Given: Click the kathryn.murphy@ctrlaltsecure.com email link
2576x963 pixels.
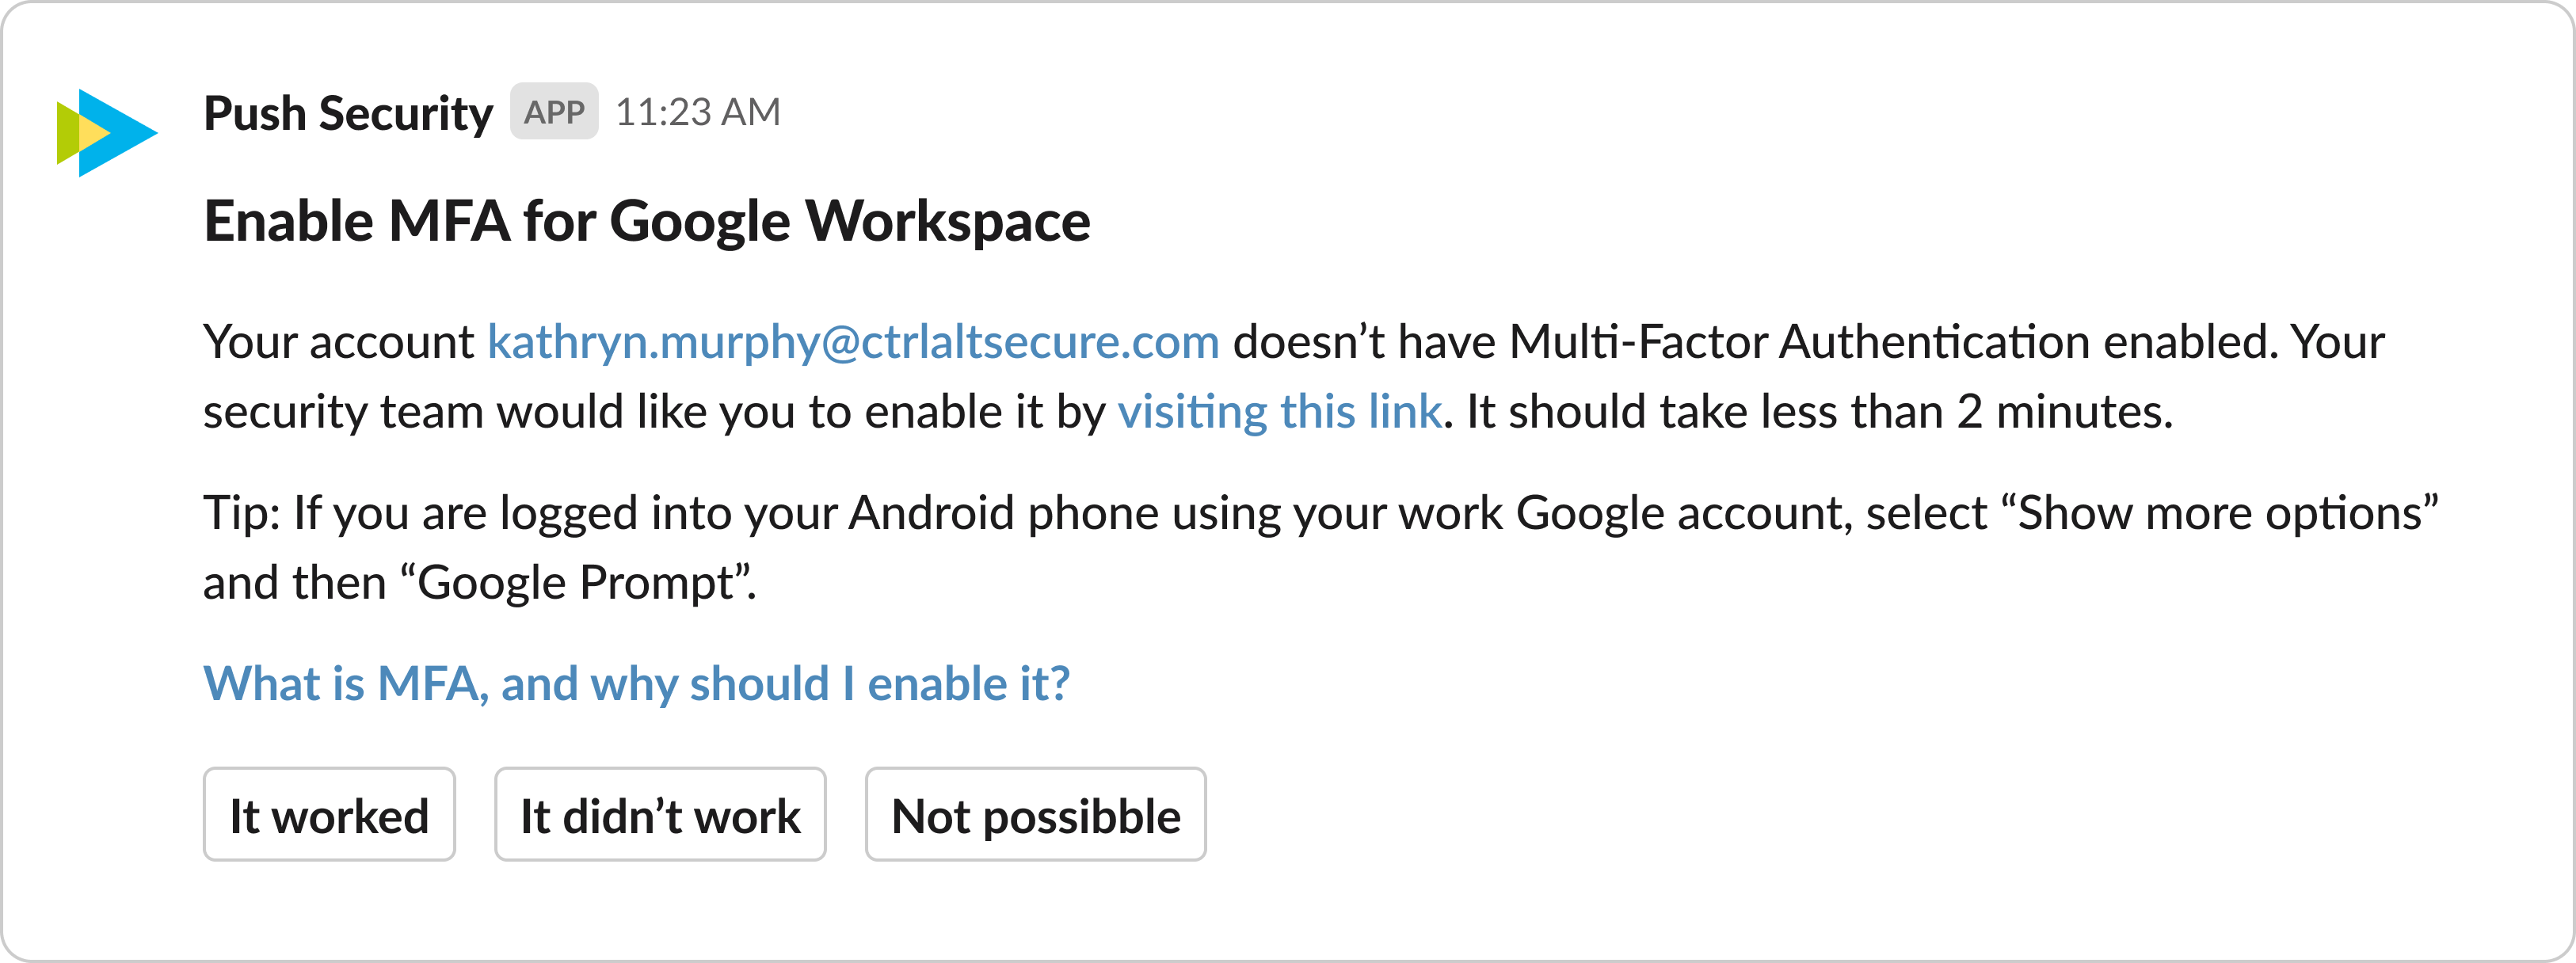Looking at the screenshot, I should coord(853,342).
